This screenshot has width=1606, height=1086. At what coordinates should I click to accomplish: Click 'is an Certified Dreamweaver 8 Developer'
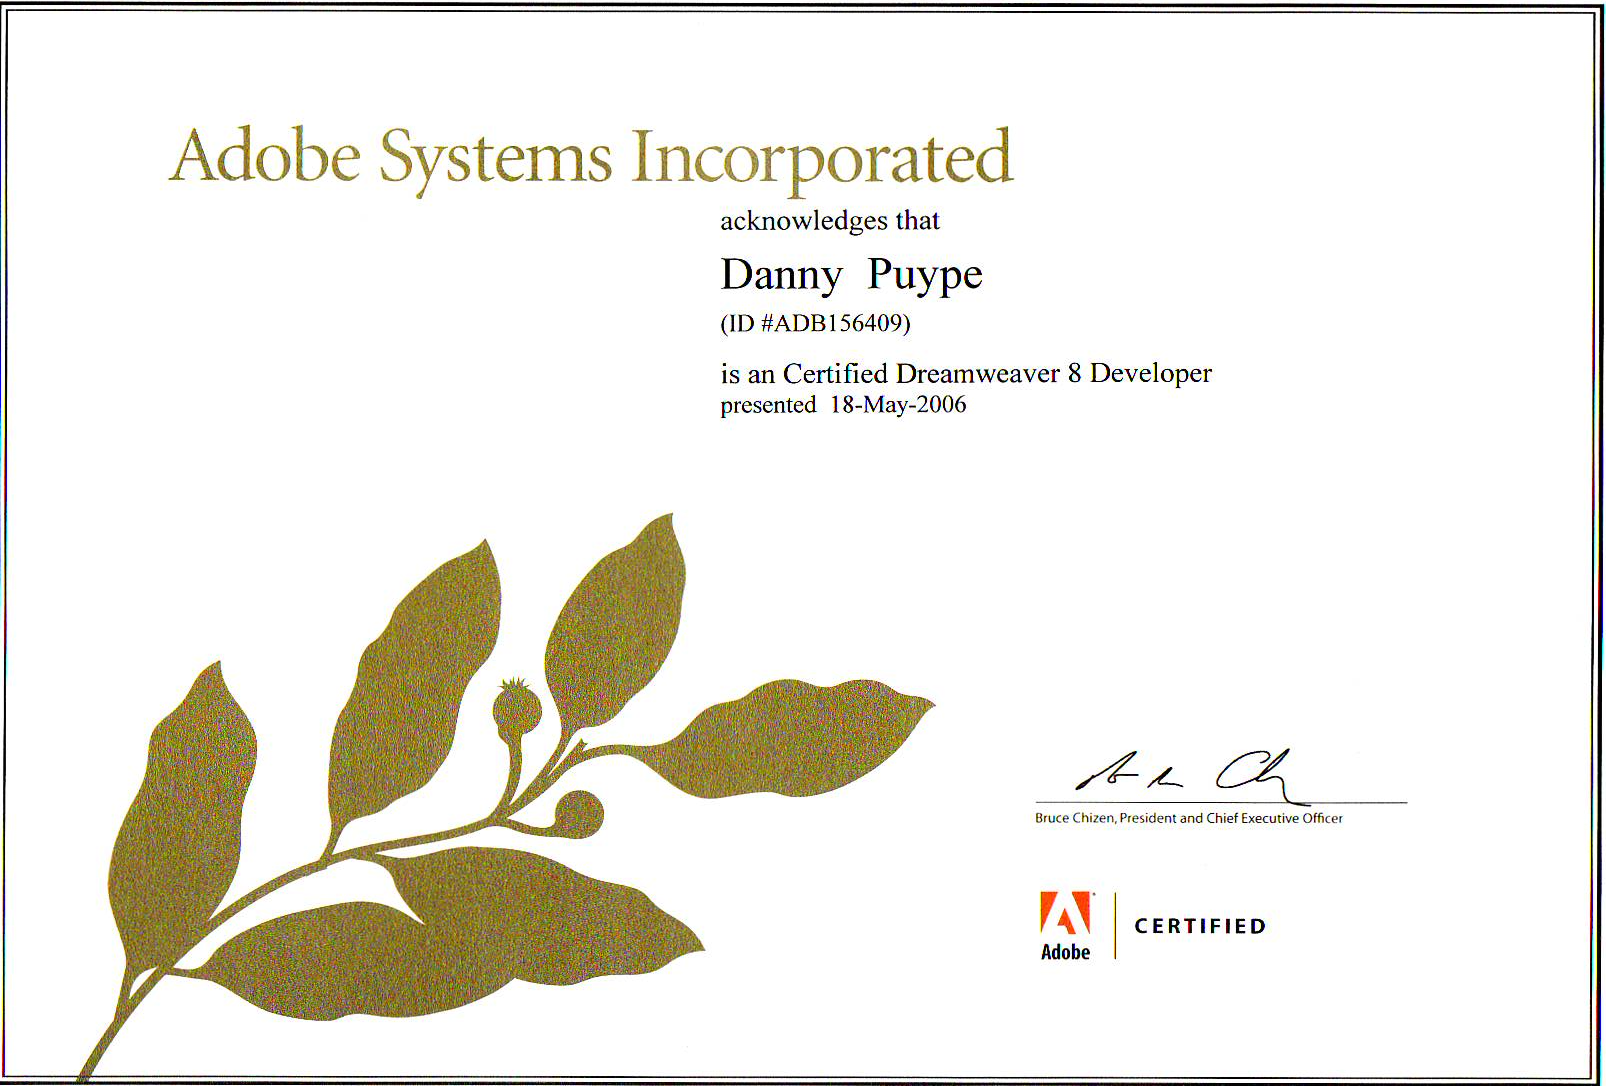[966, 374]
